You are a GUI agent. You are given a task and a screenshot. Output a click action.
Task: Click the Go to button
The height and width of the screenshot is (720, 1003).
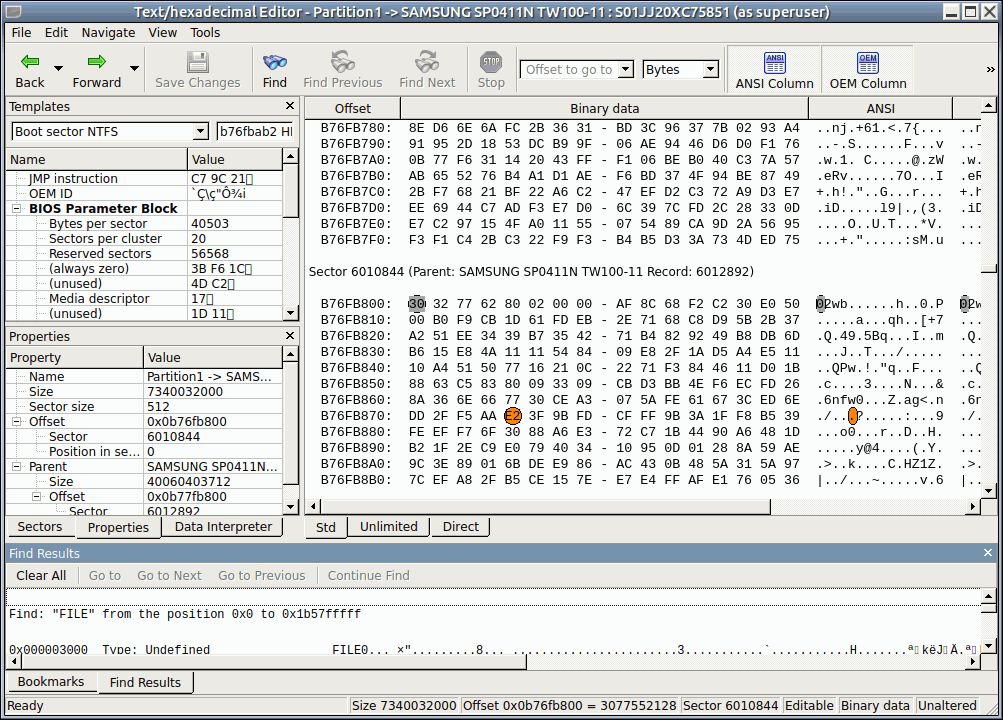pyautogui.click(x=105, y=575)
